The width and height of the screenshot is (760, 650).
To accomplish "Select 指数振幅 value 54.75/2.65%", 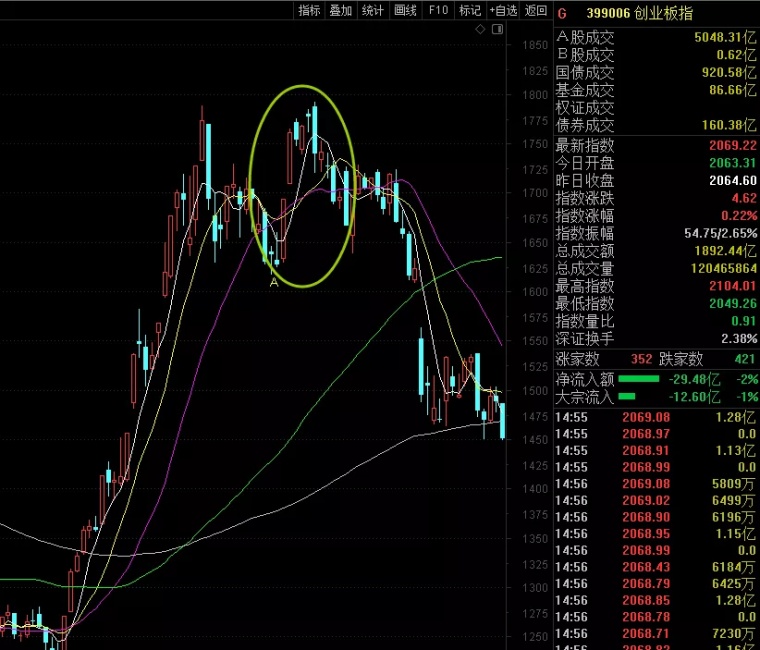I will click(720, 233).
